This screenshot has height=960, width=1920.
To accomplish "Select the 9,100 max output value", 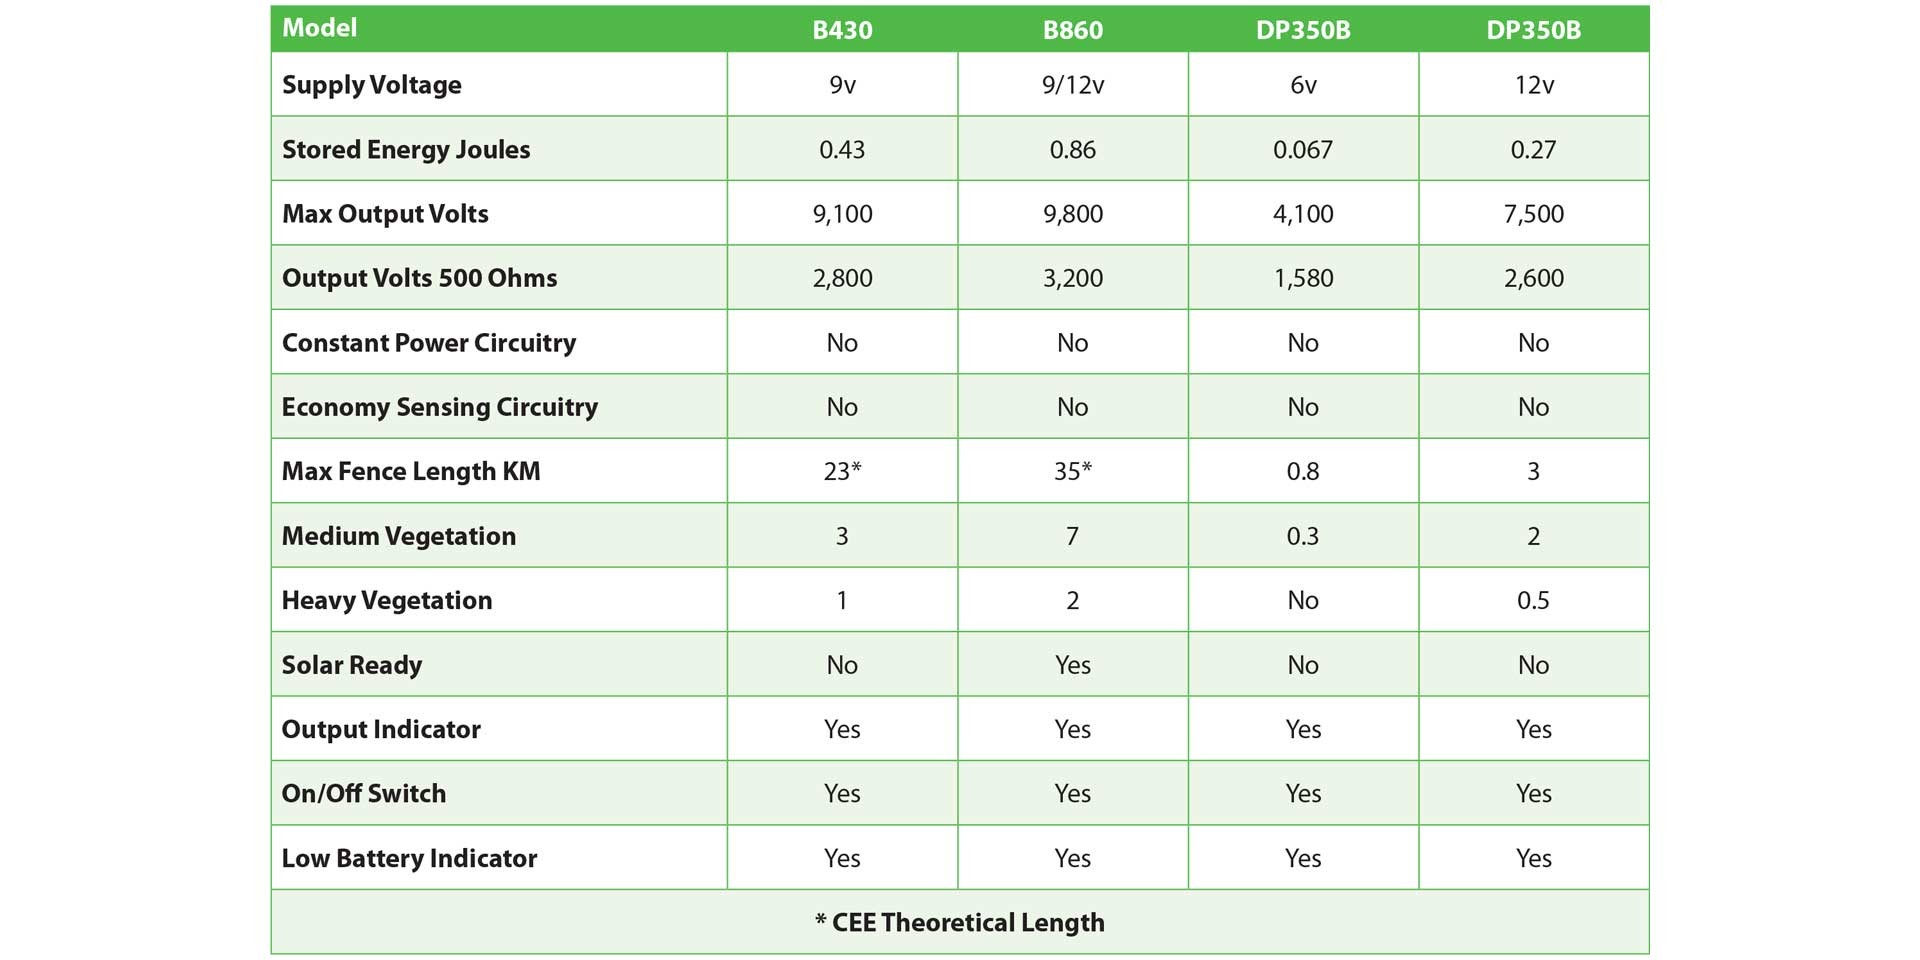I will point(842,214).
